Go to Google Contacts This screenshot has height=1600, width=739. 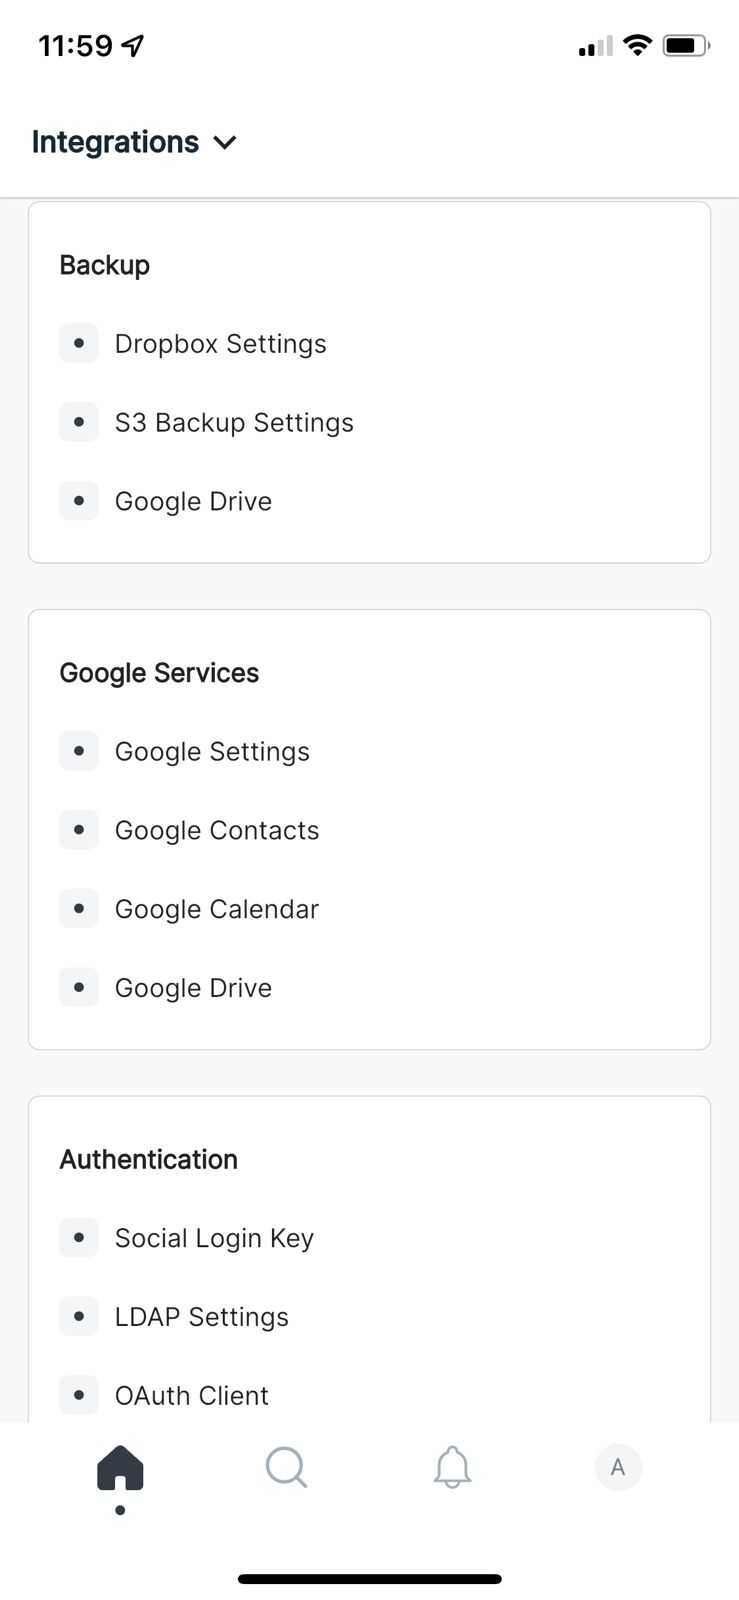point(217,830)
